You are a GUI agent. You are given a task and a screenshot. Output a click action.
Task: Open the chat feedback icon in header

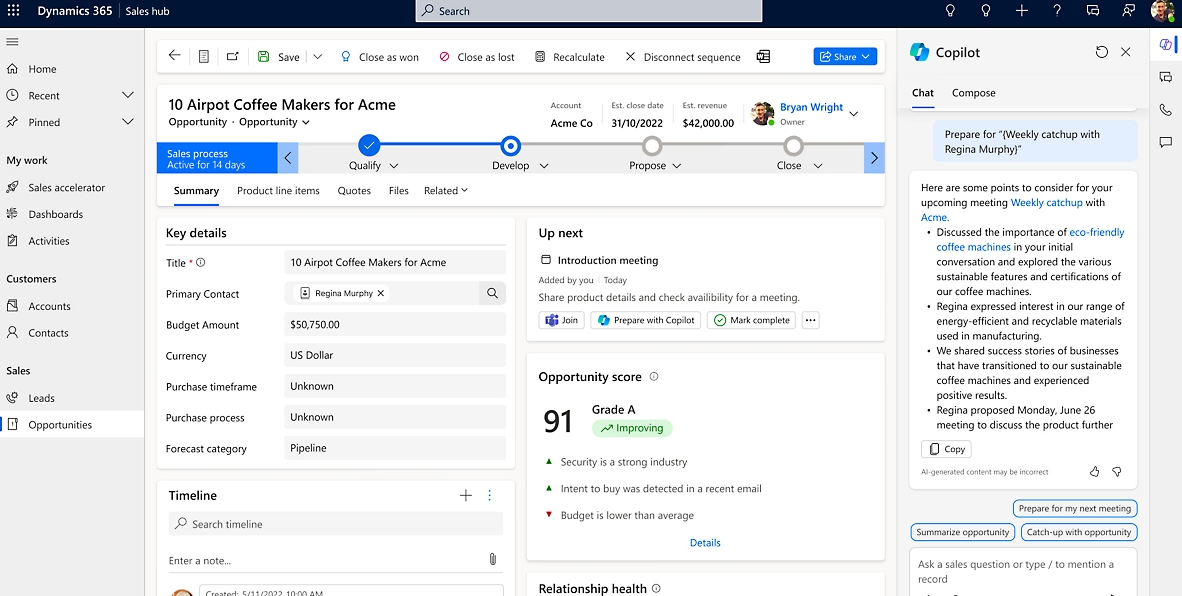(x=1092, y=11)
